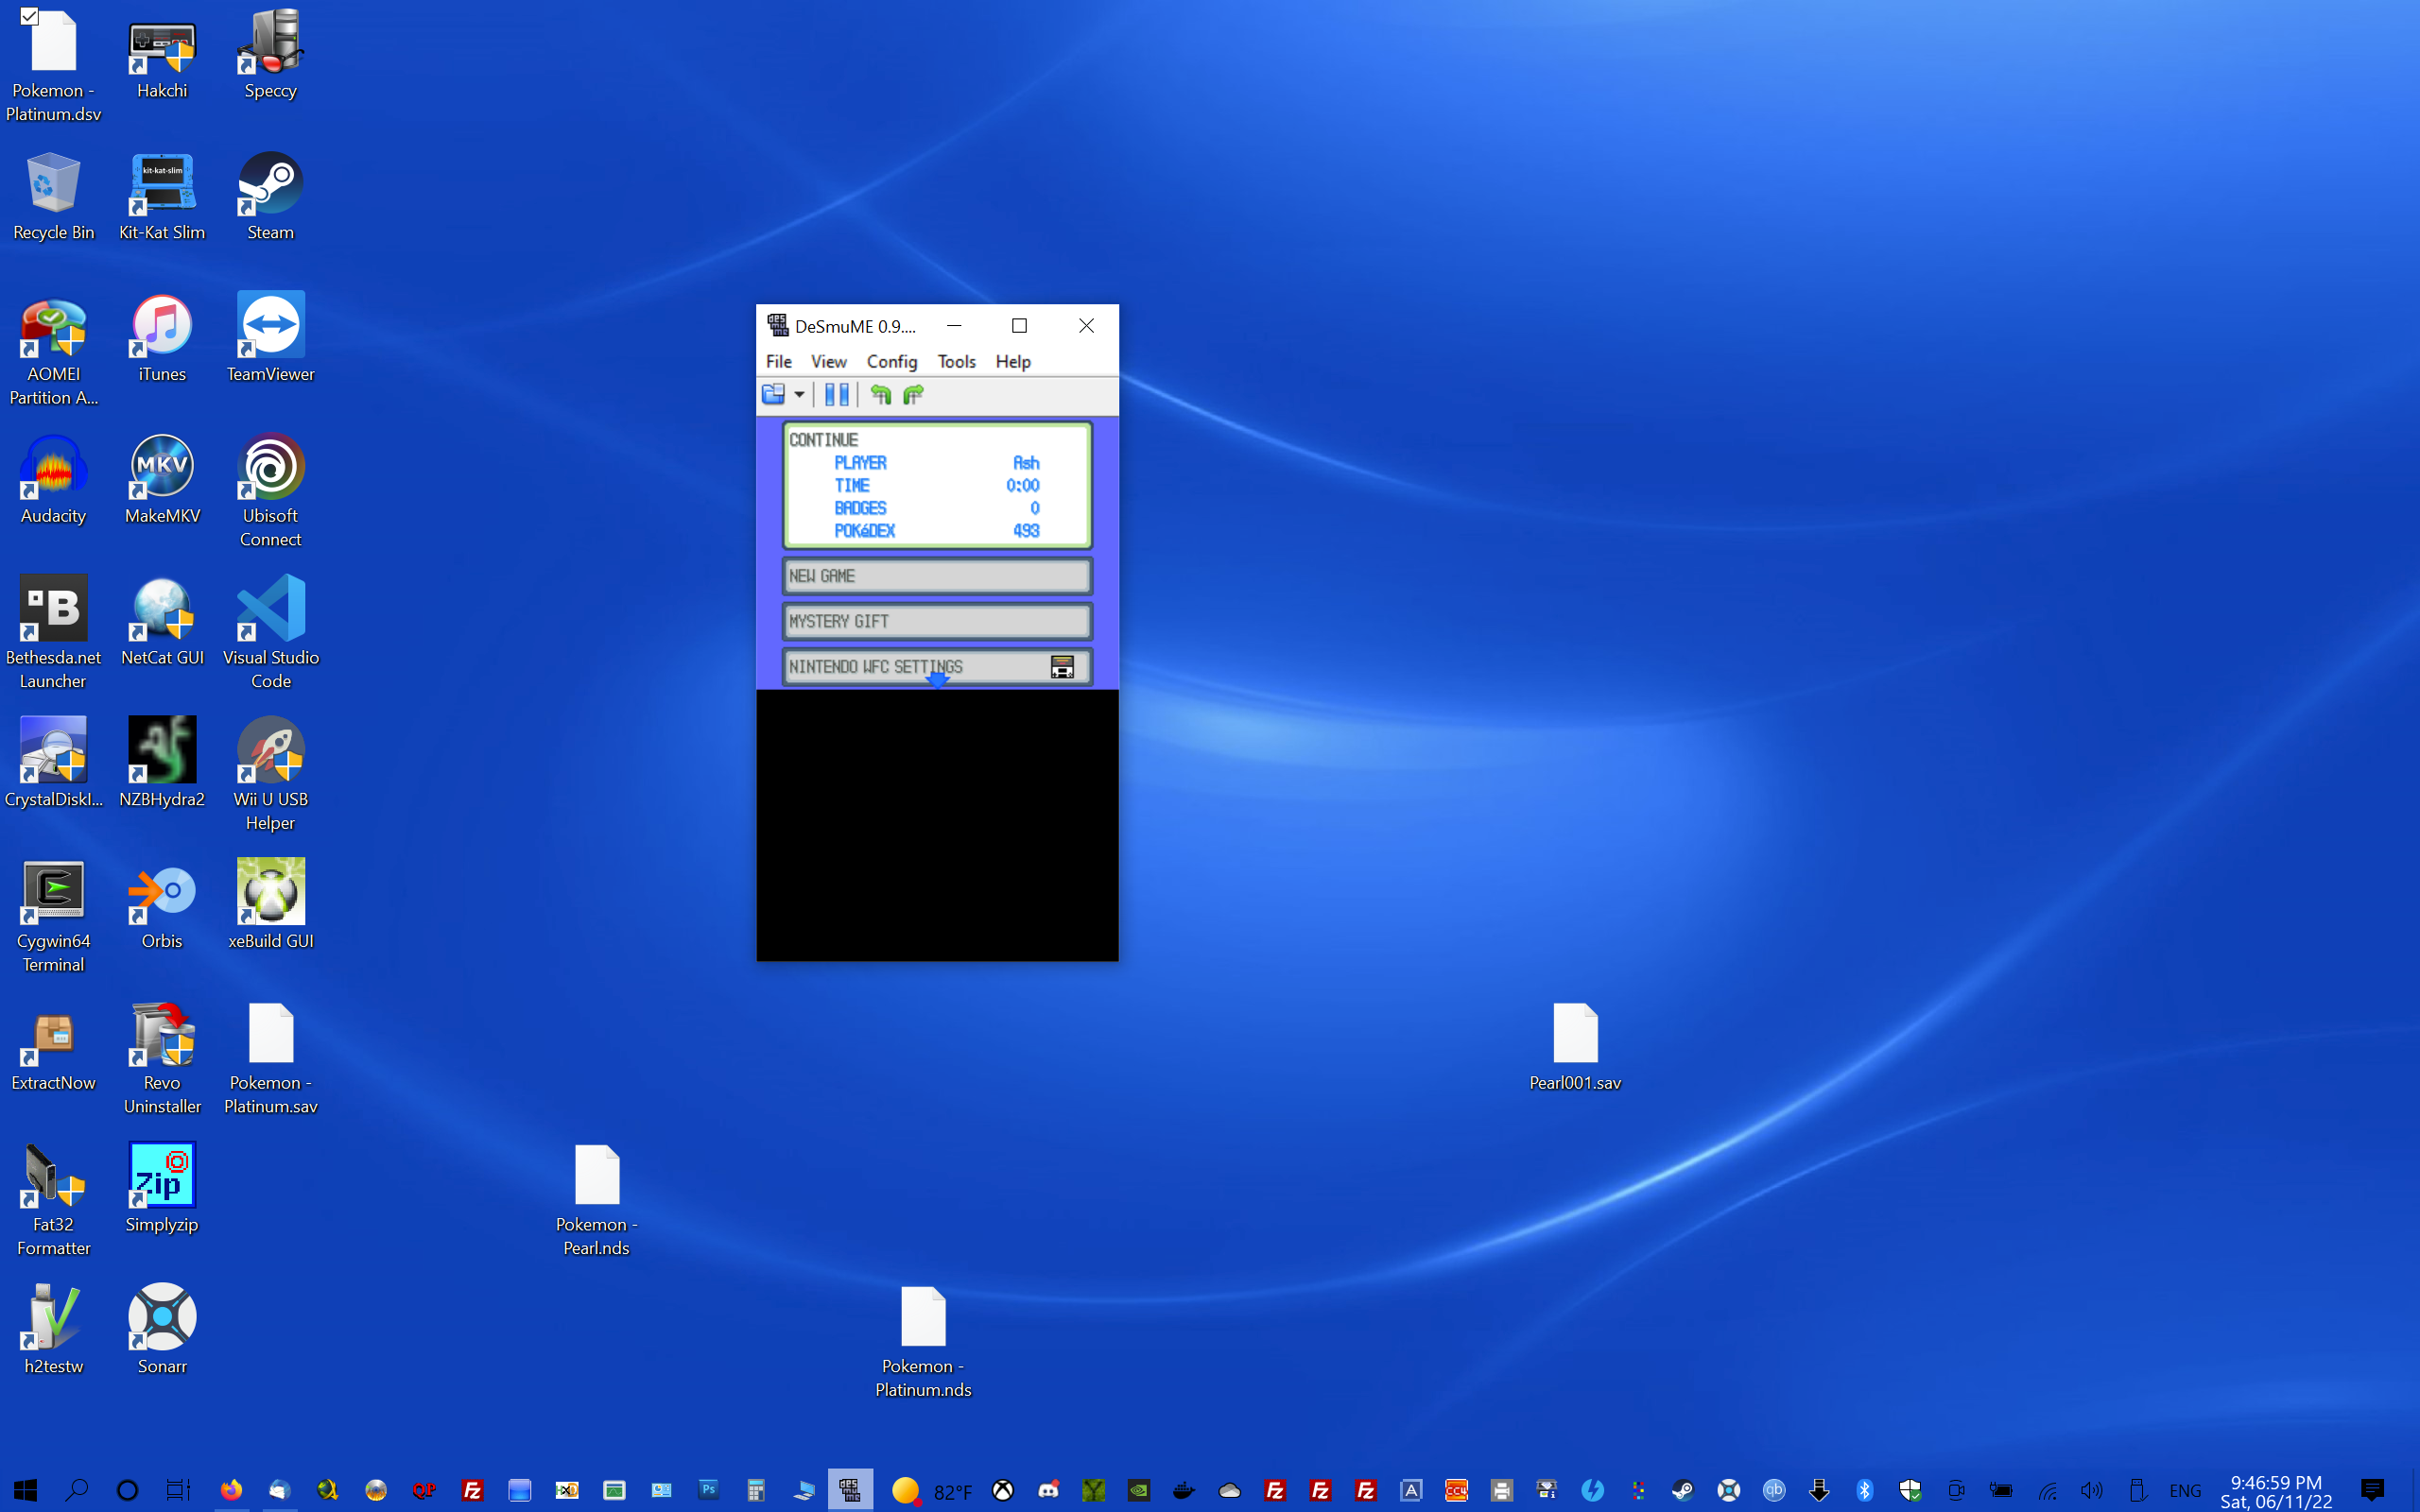This screenshot has width=2420, height=1512.
Task: Select the Simplyzip desktop shortcut
Action: coord(162,1190)
